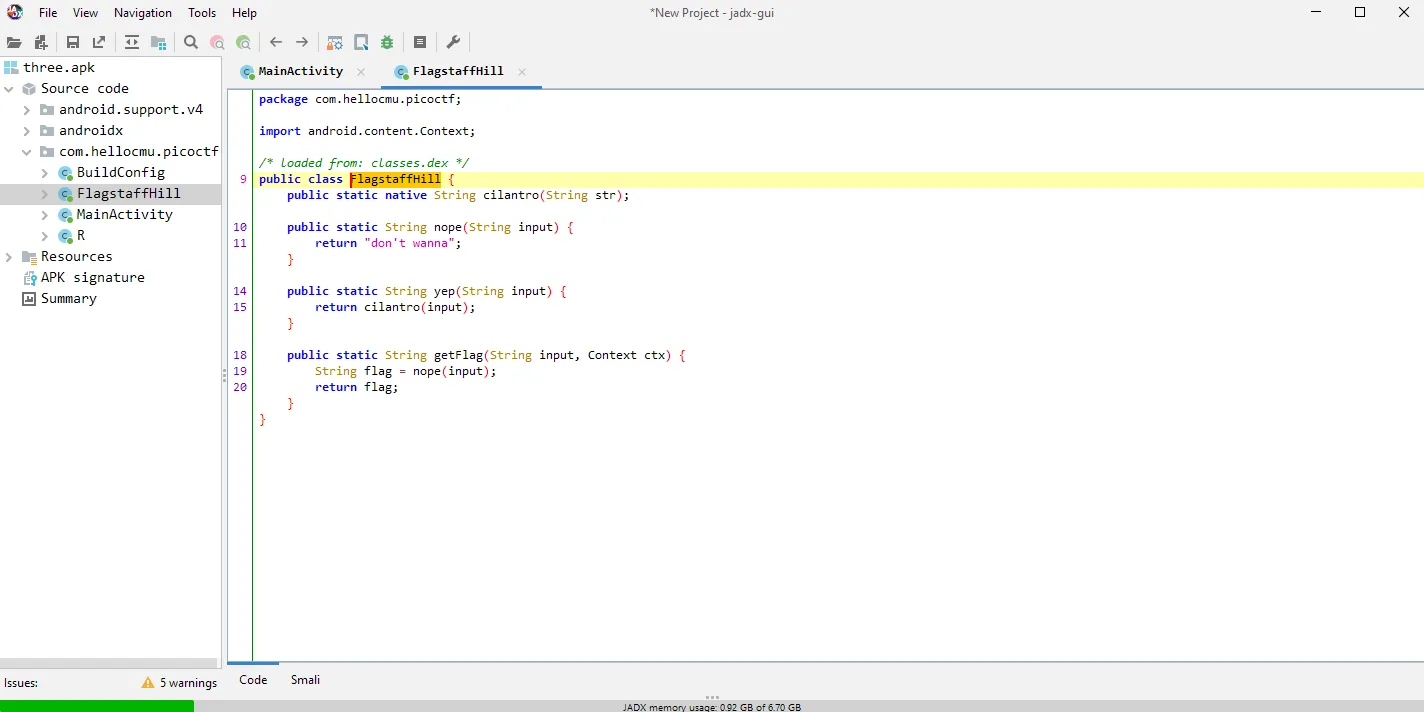Switch to the Smali view tab
The width and height of the screenshot is (1424, 712).
pyautogui.click(x=305, y=680)
